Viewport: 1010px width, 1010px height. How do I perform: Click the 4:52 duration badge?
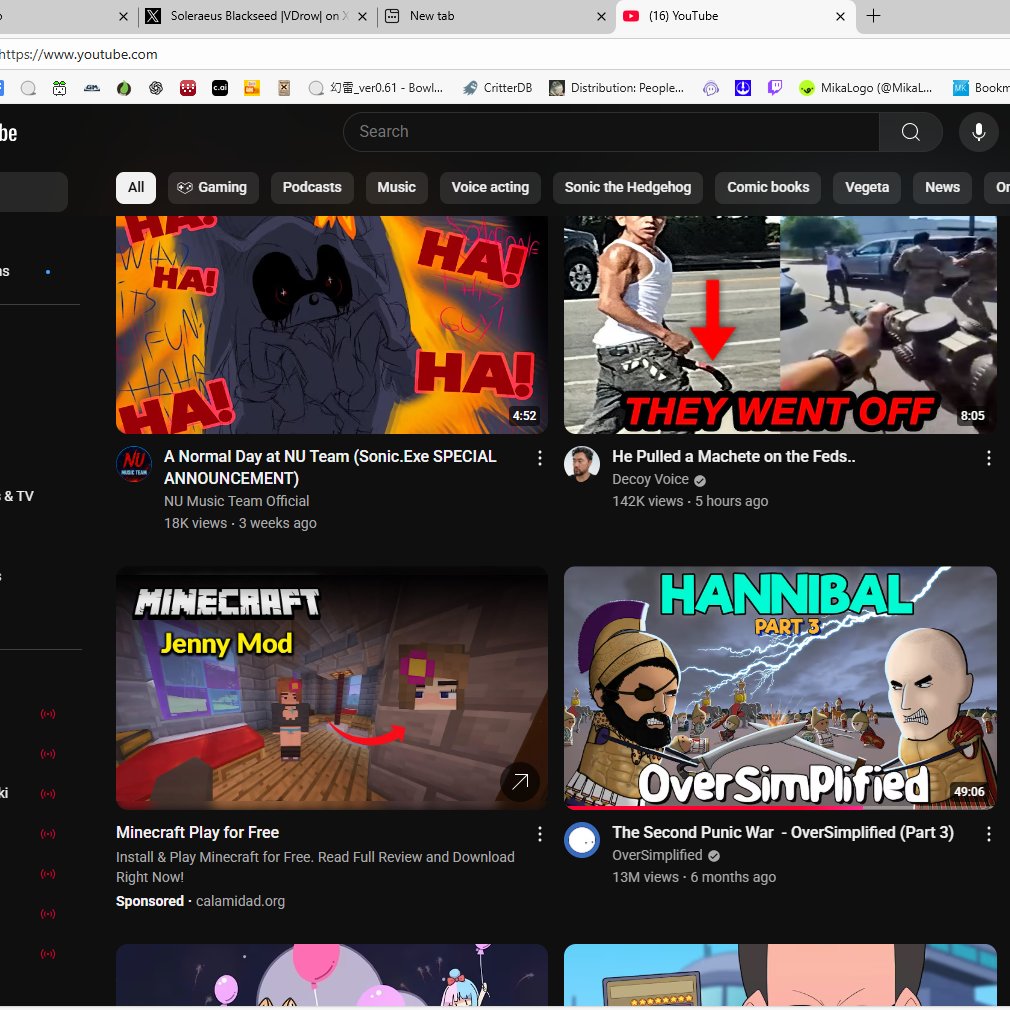tap(524, 416)
